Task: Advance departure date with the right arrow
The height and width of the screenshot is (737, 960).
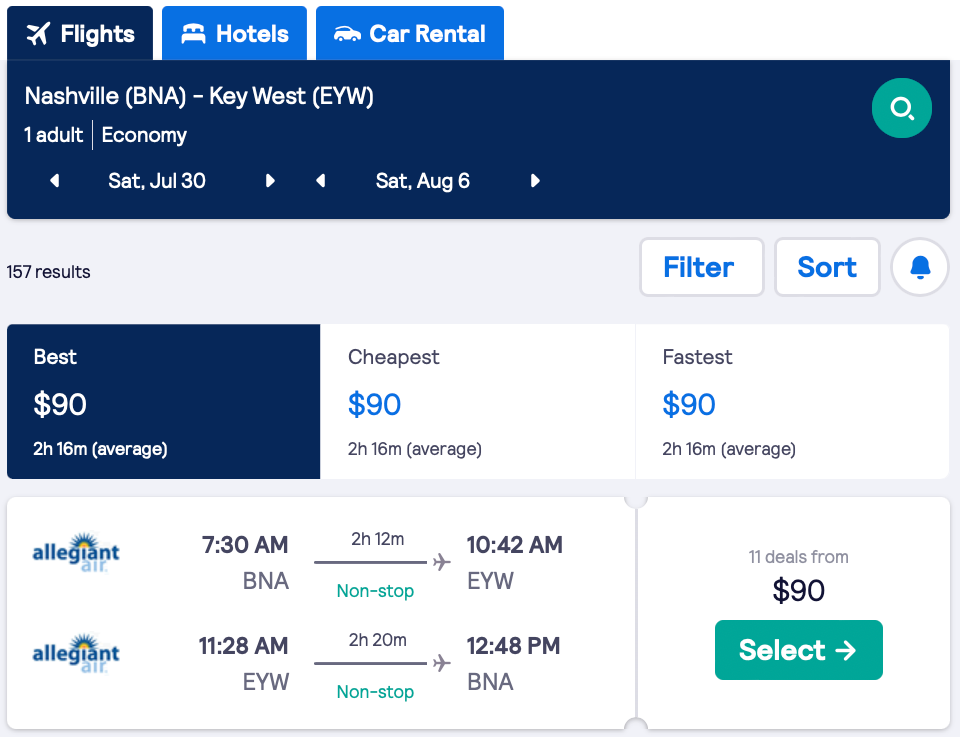Action: 270,181
